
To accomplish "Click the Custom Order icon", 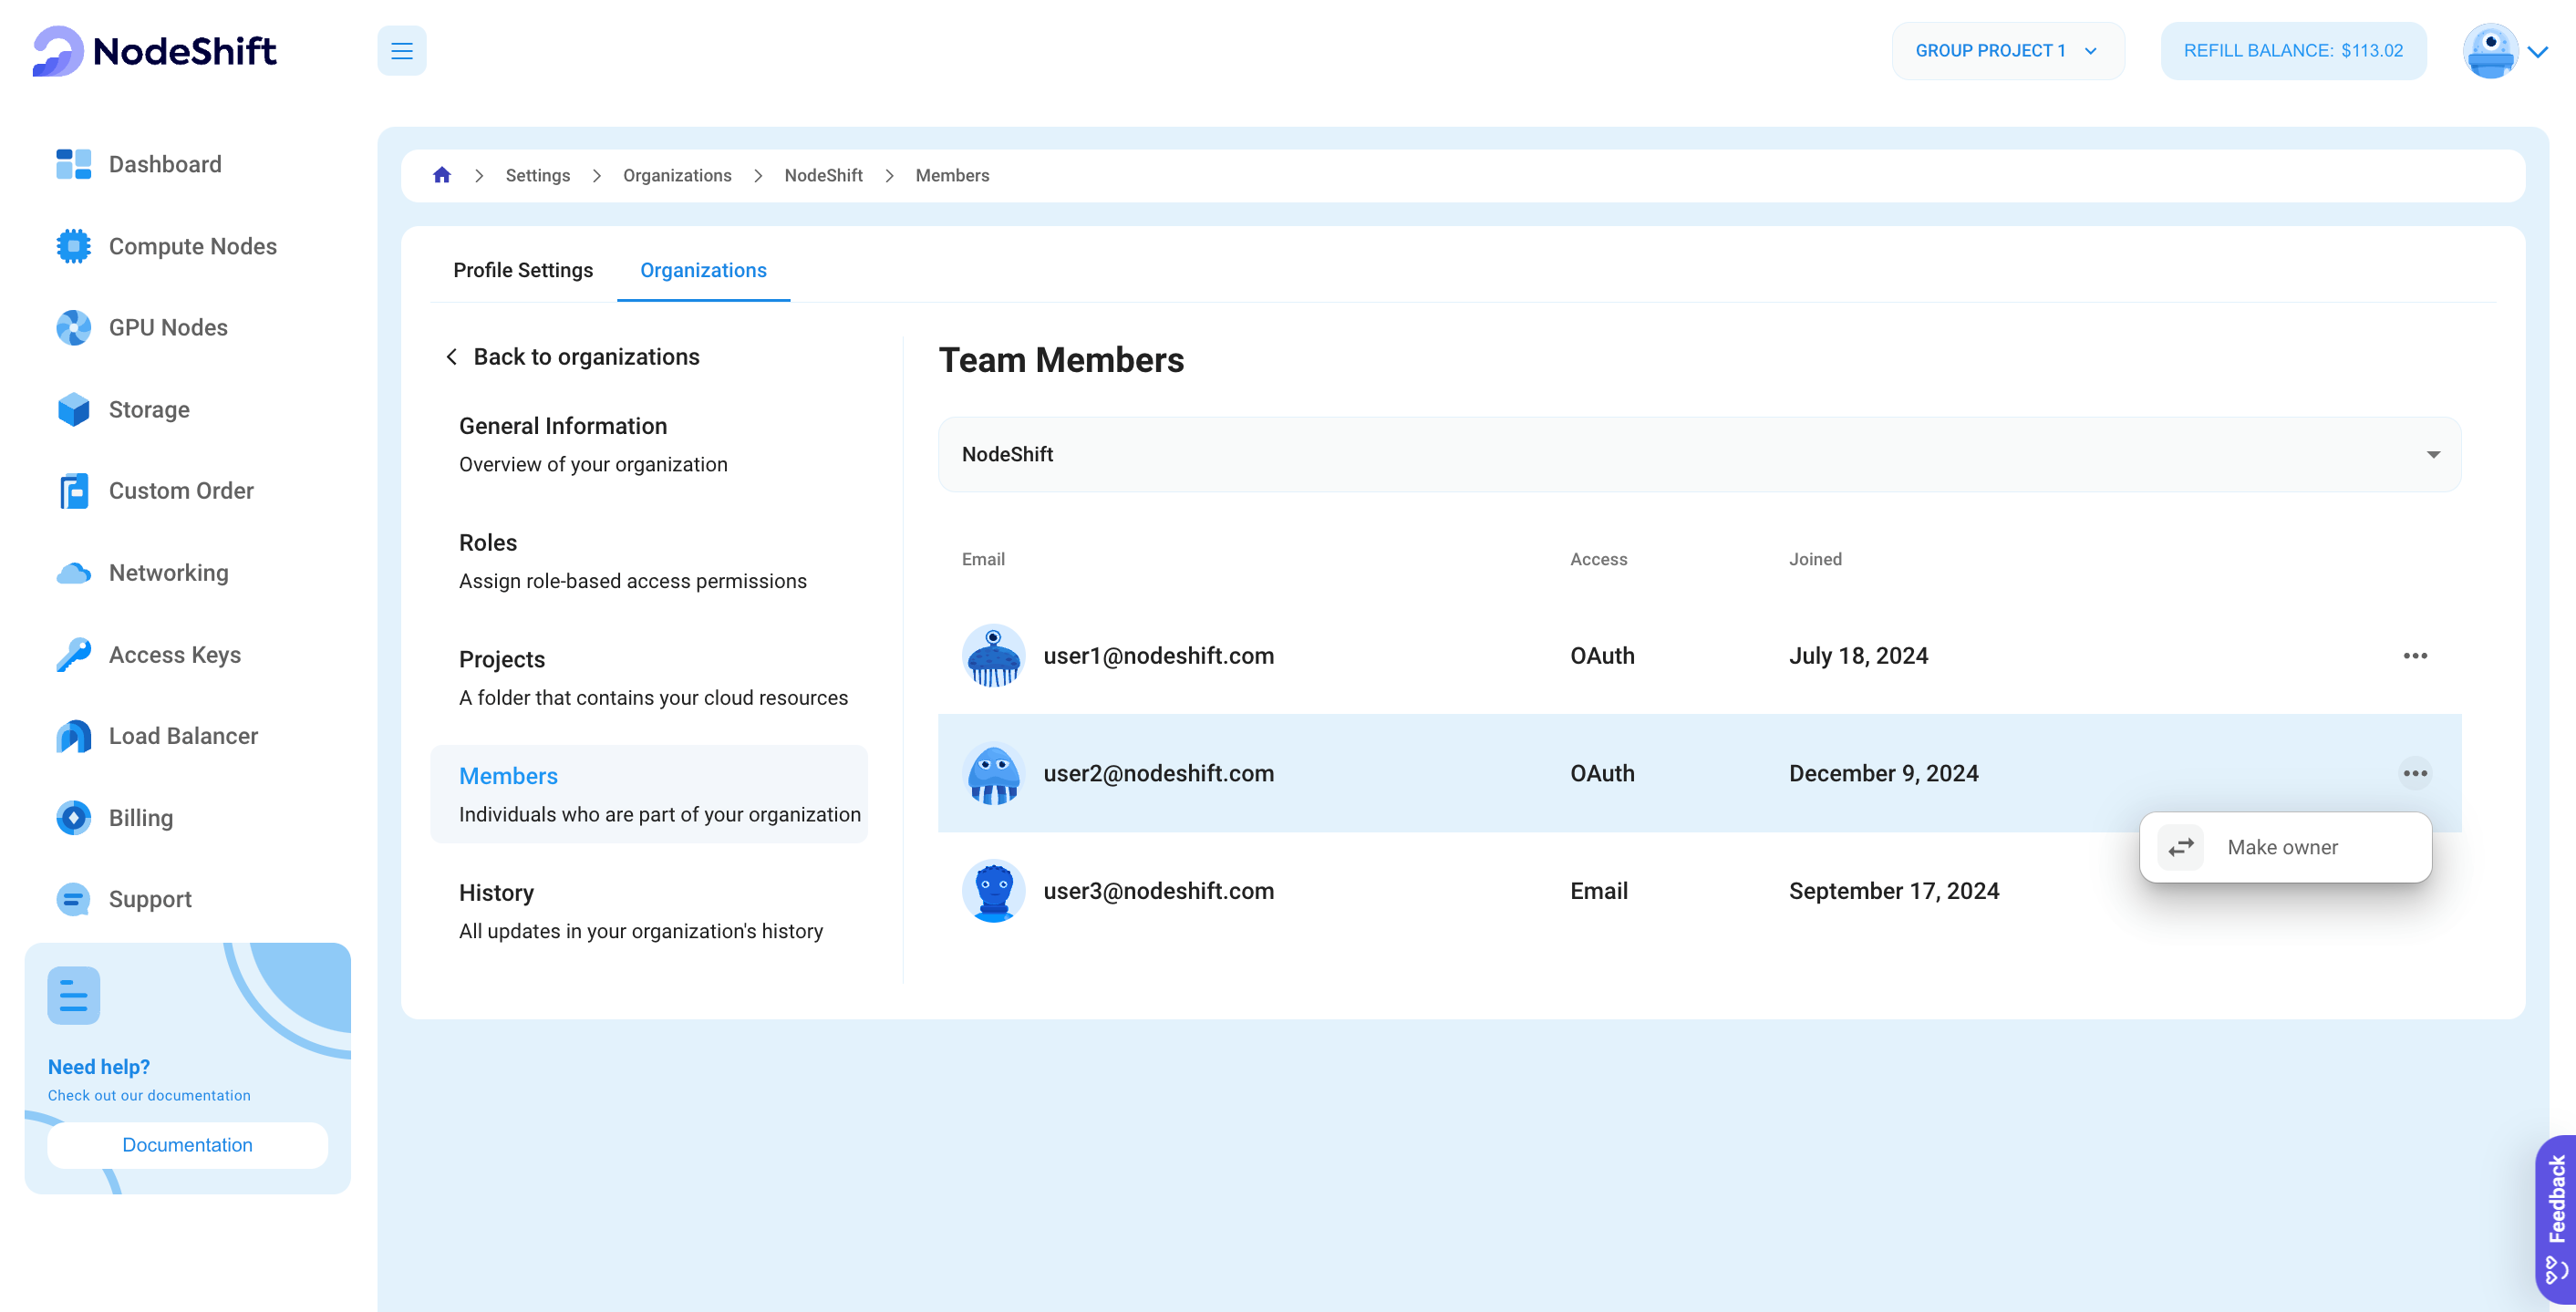I will click(x=73, y=491).
